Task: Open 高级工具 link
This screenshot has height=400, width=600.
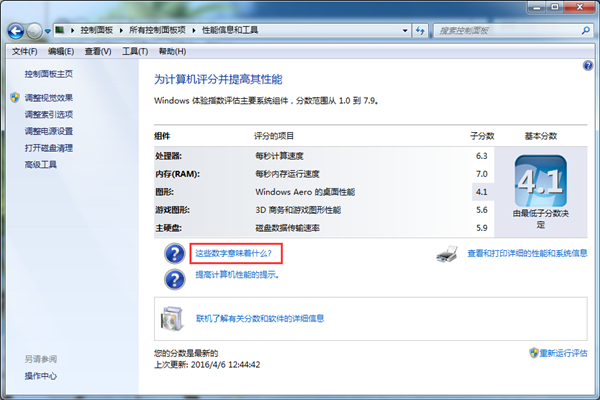Action: coord(41,165)
